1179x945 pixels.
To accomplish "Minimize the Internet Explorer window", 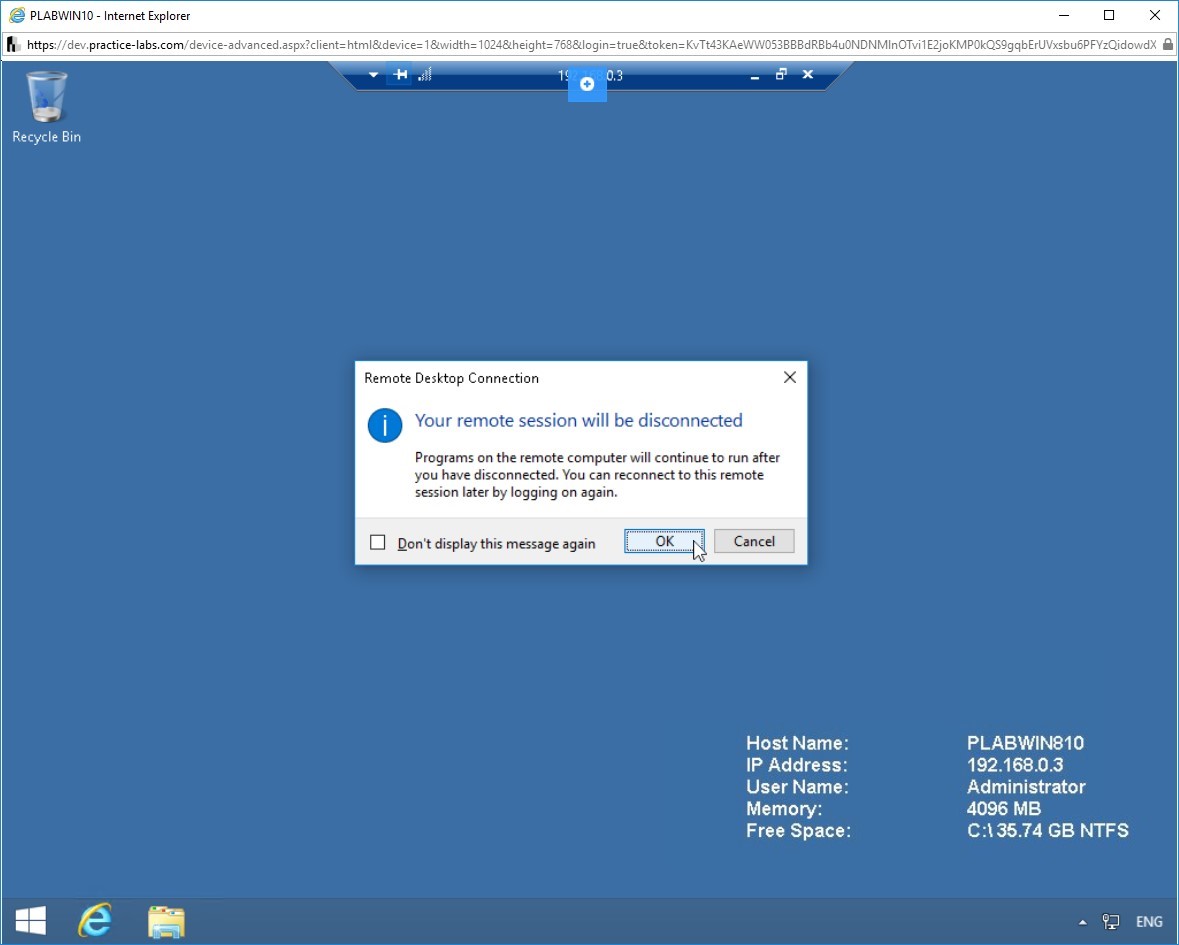I will coord(1064,15).
